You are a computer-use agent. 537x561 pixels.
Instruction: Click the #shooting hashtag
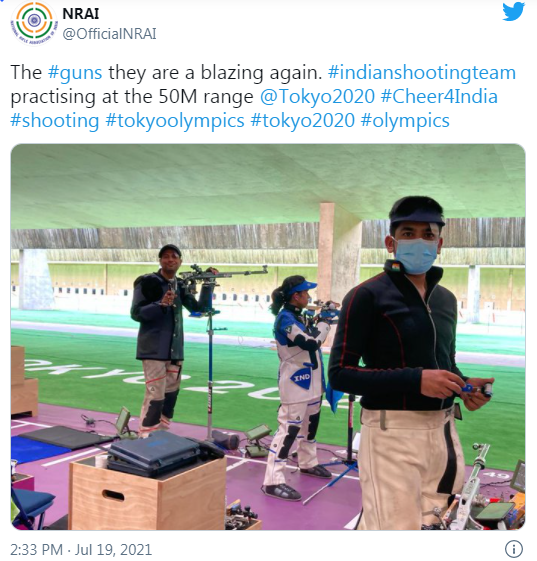coord(55,121)
